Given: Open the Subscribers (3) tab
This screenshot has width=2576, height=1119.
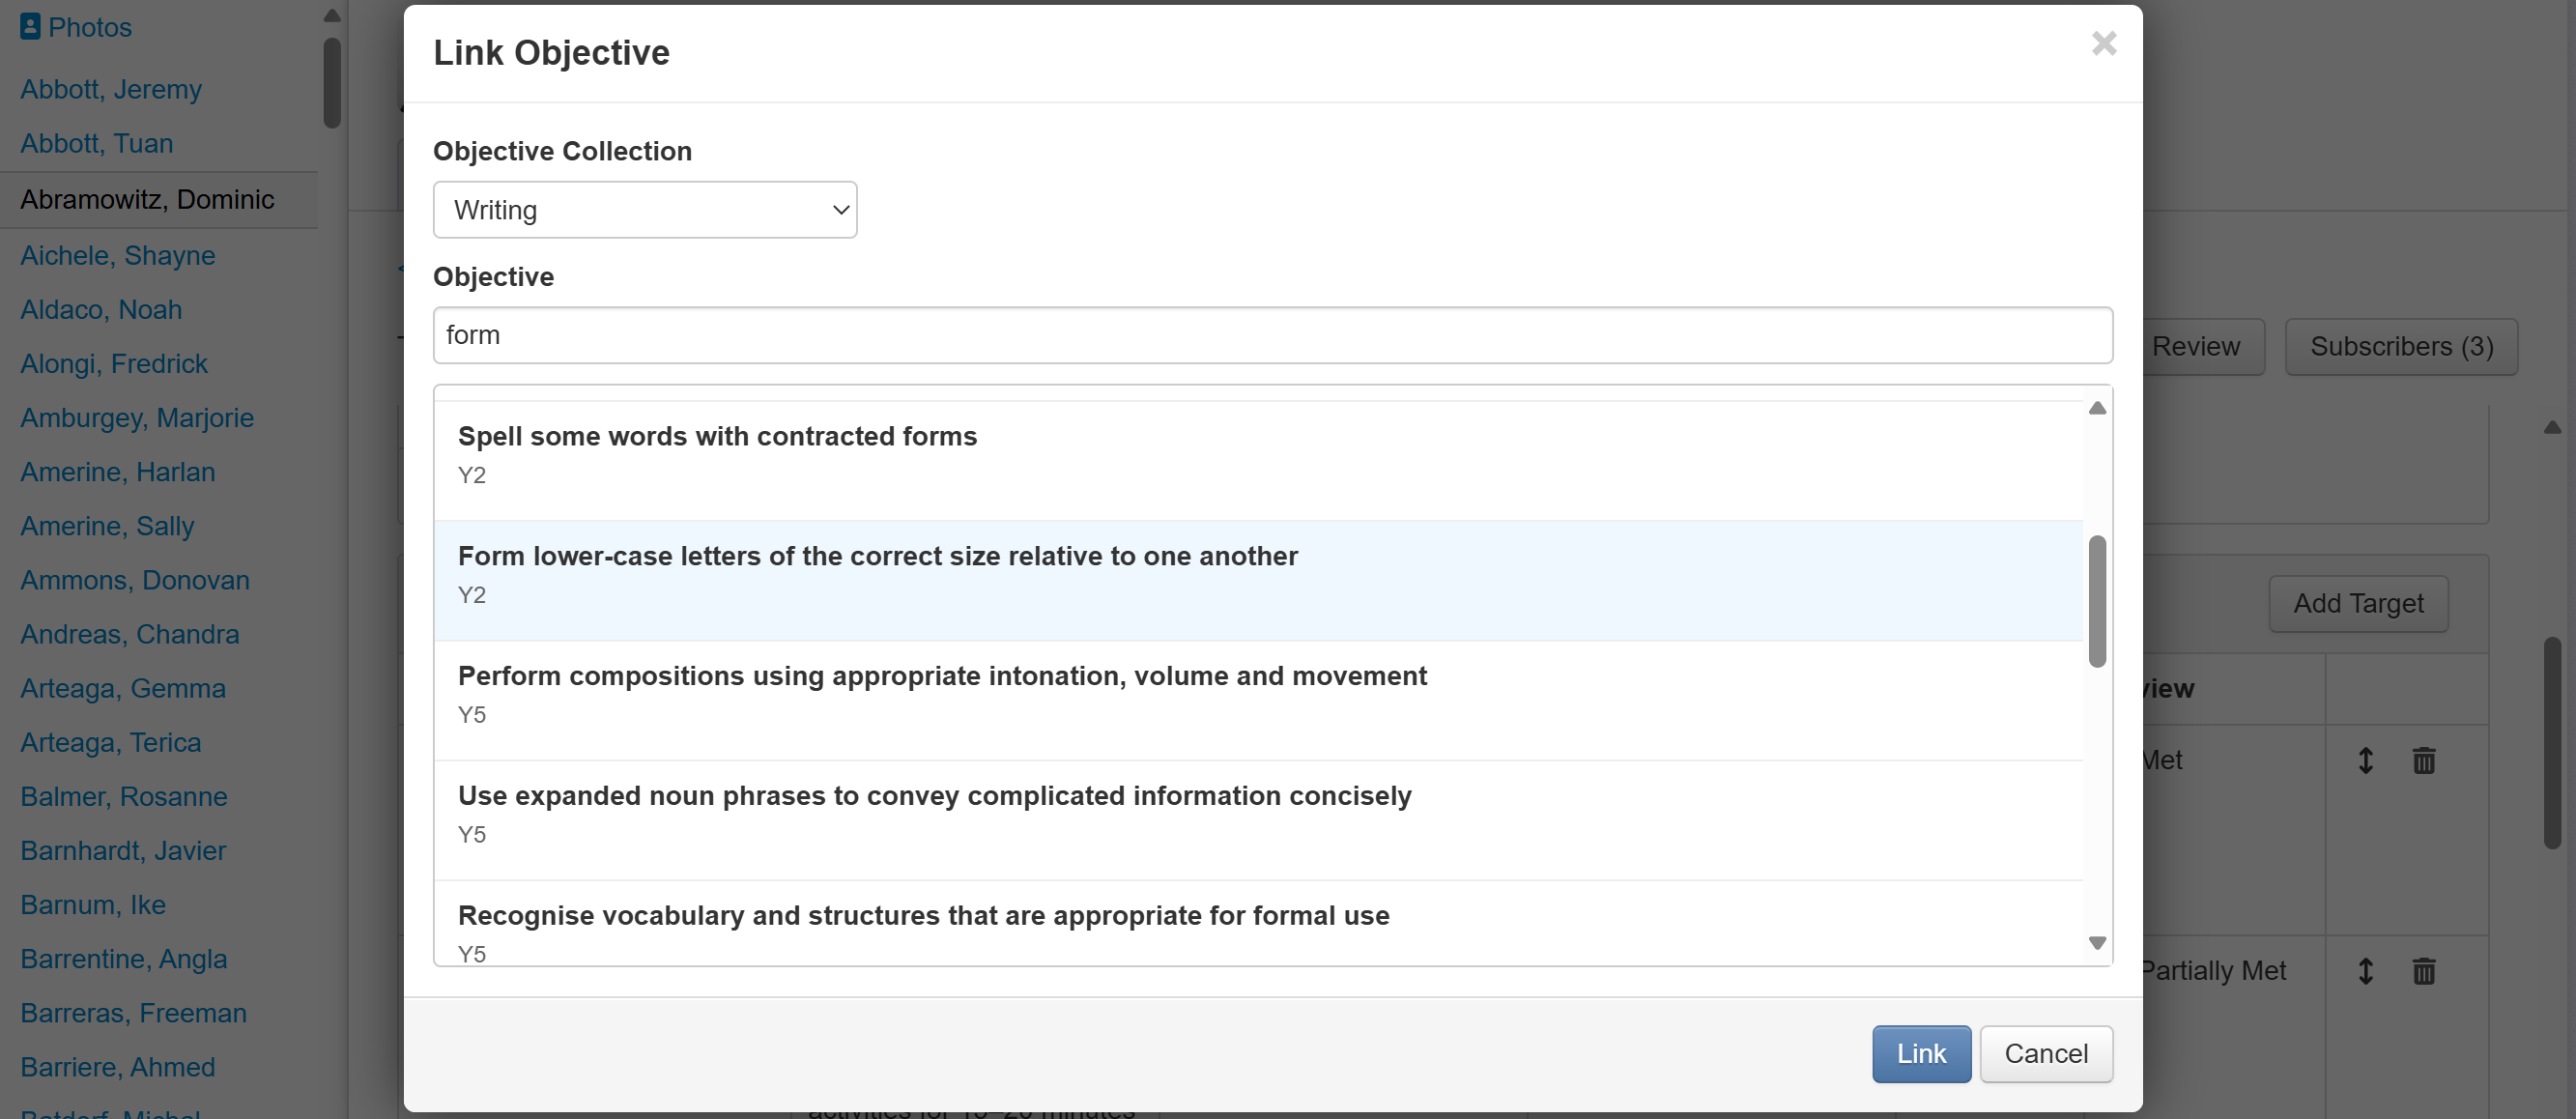Looking at the screenshot, I should (2400, 347).
